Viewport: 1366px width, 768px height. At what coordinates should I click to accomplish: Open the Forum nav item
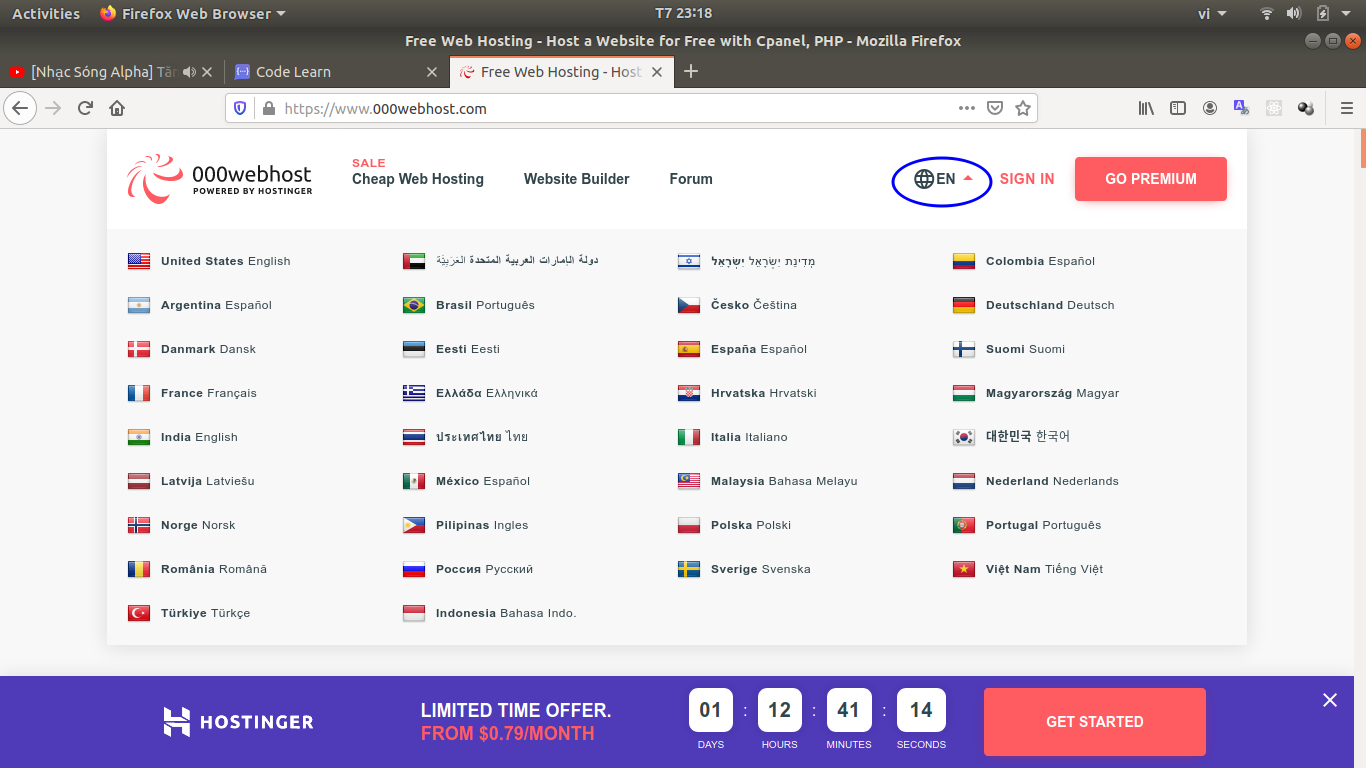(691, 179)
